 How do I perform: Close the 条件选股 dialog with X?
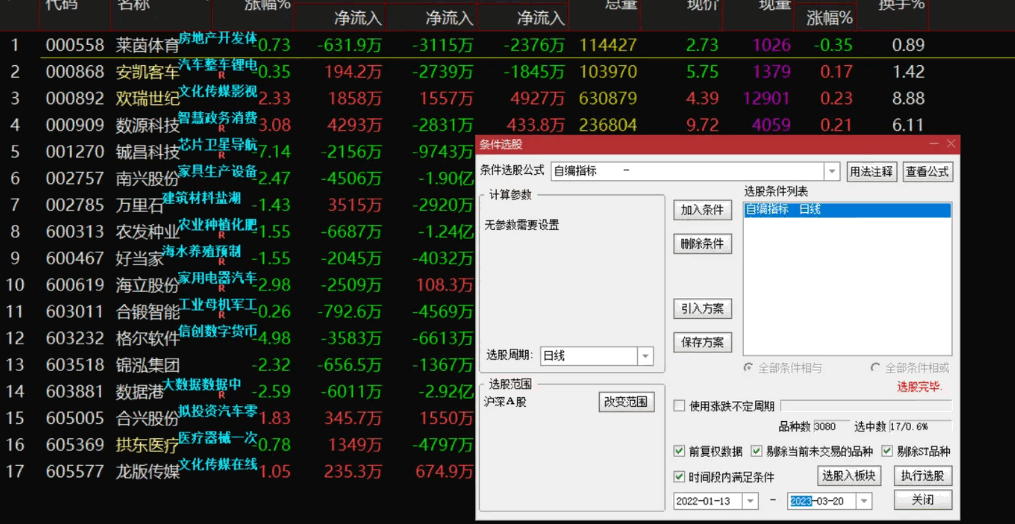(x=950, y=144)
